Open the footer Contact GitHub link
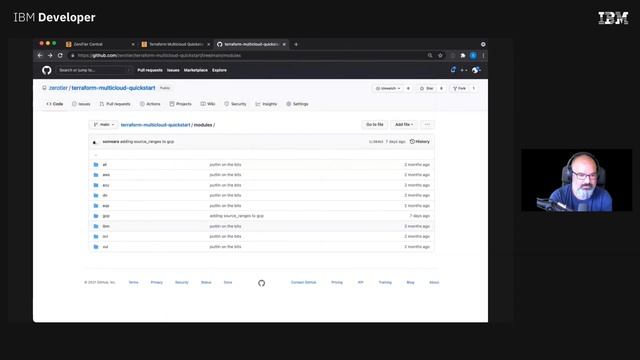This screenshot has height=360, width=640. click(x=303, y=282)
